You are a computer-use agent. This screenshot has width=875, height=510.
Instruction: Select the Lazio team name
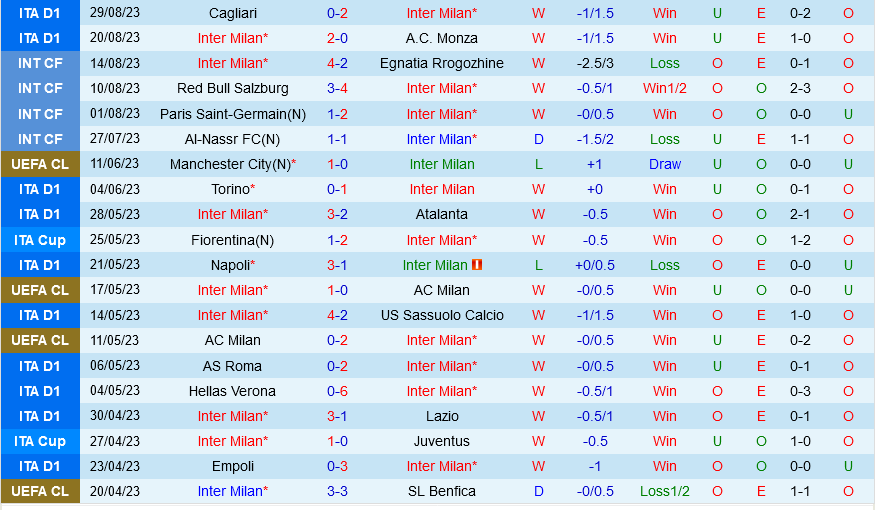(x=441, y=416)
